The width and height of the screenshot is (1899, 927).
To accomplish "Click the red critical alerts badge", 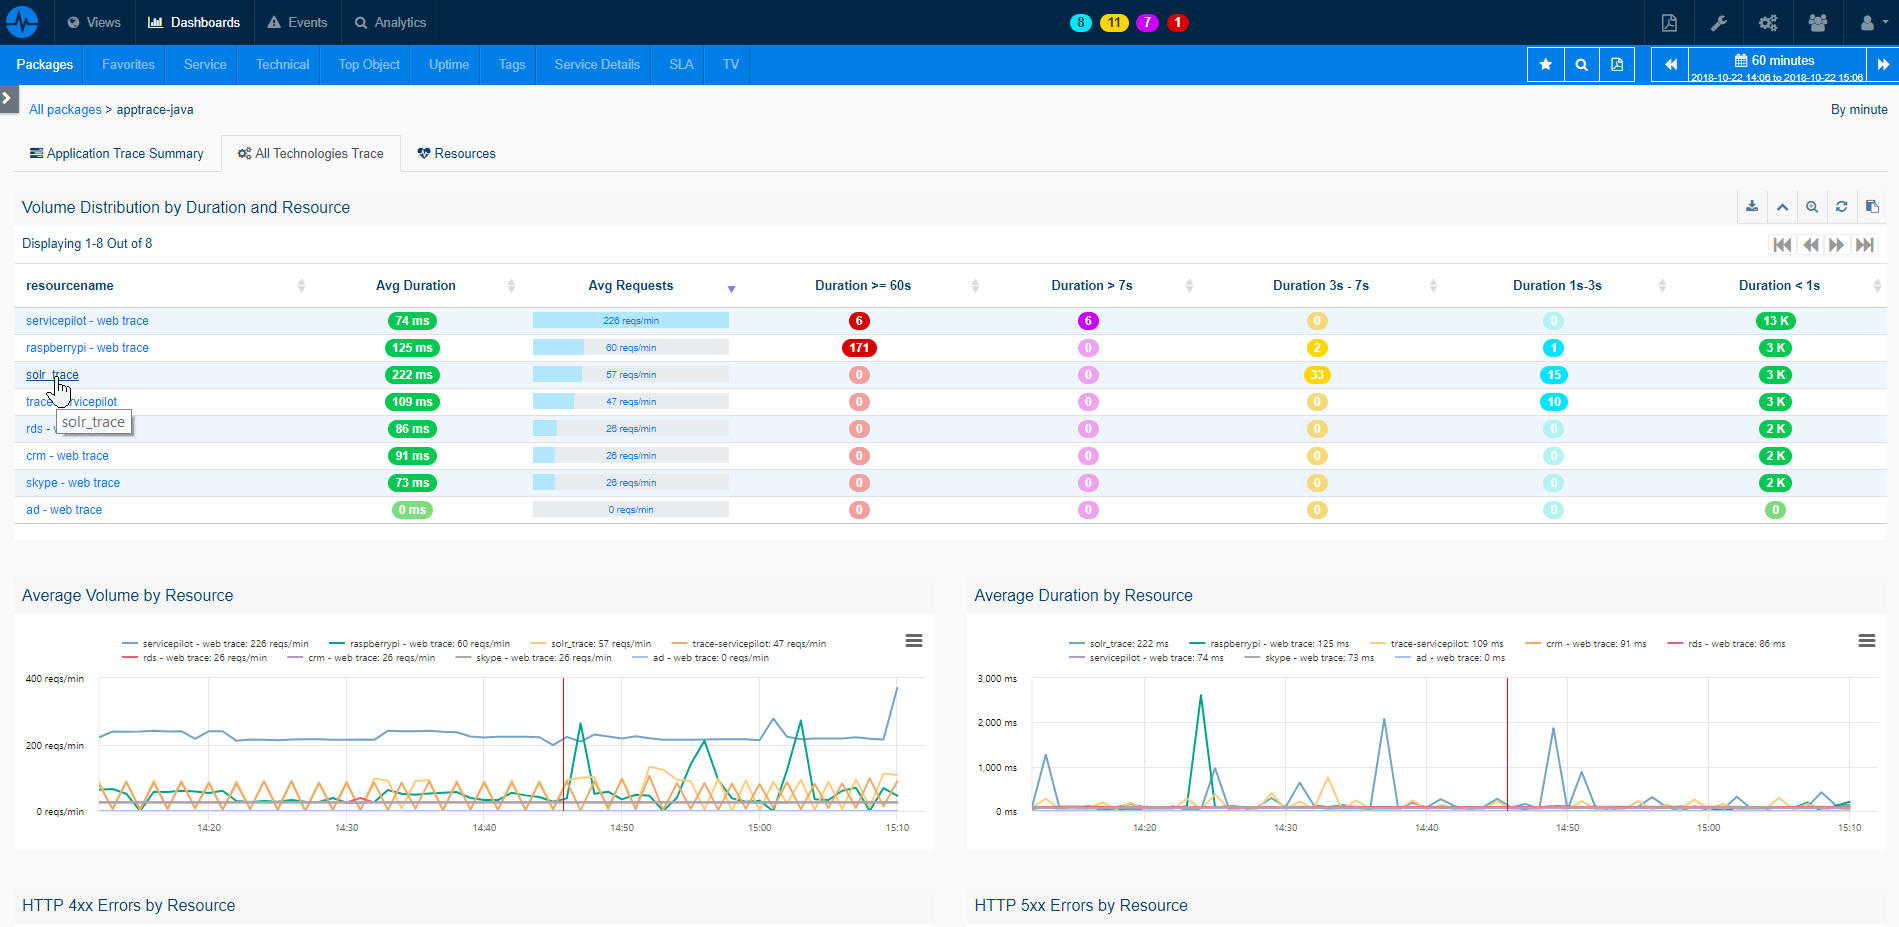I will 1178,23.
